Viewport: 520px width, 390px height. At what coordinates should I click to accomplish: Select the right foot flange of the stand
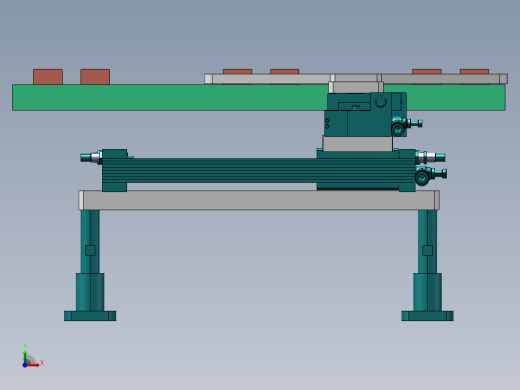[427, 316]
